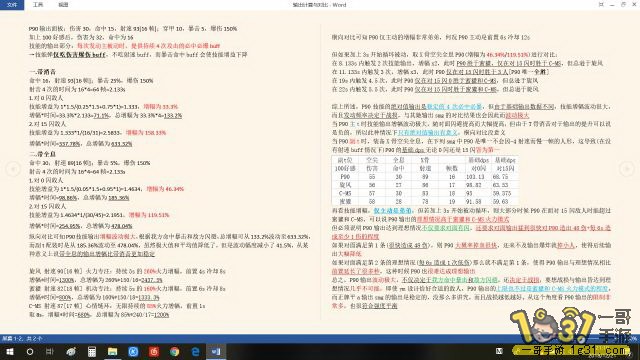Open Microsoft Edge from the taskbar

pos(196,351)
